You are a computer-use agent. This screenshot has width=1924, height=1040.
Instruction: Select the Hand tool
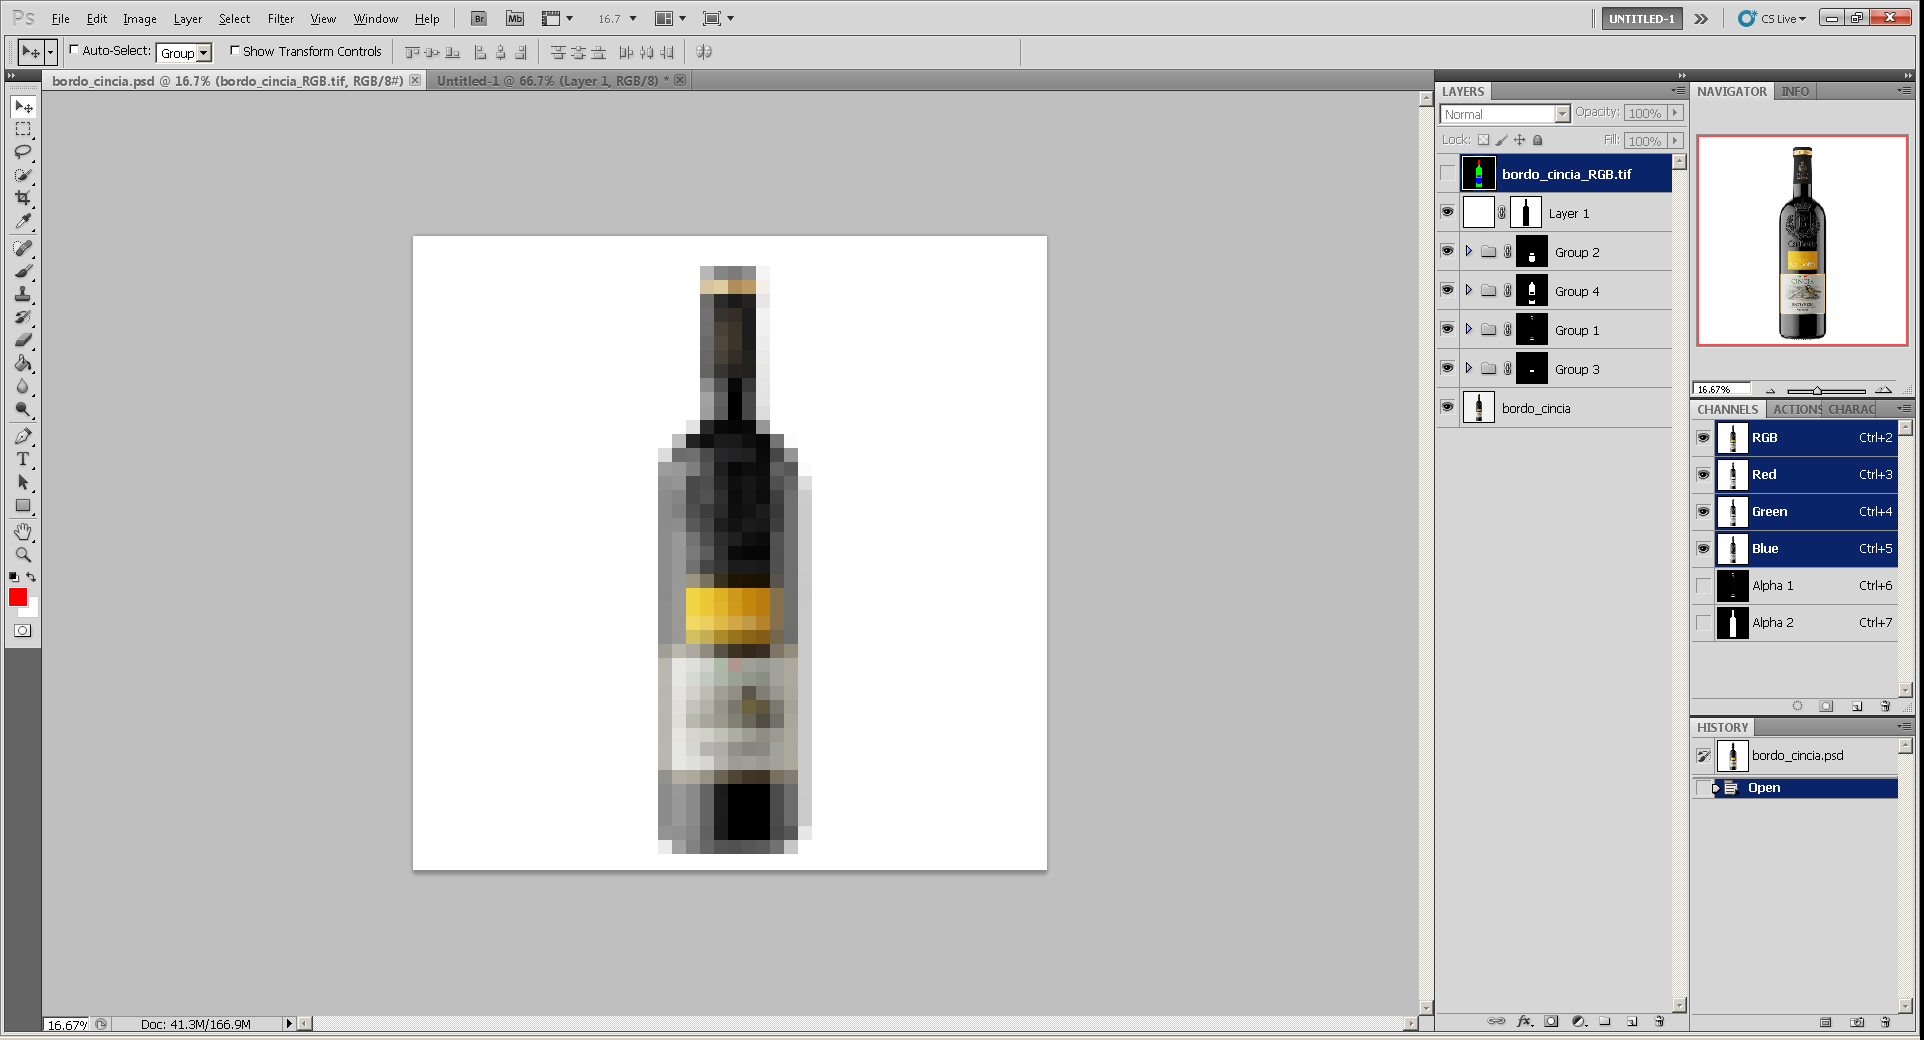pos(23,531)
